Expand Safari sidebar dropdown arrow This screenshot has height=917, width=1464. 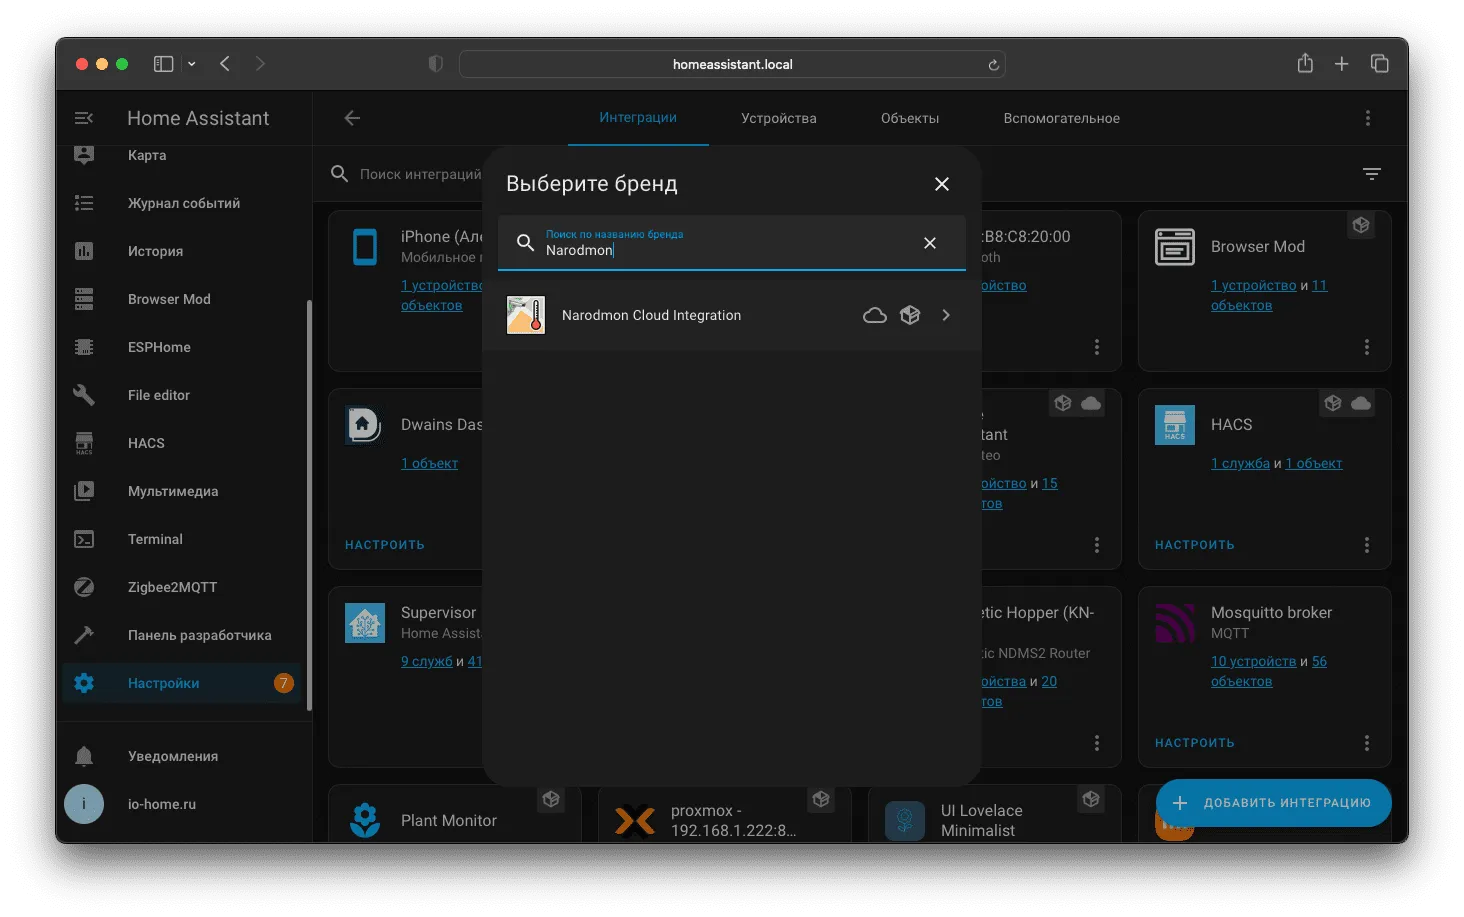(192, 64)
